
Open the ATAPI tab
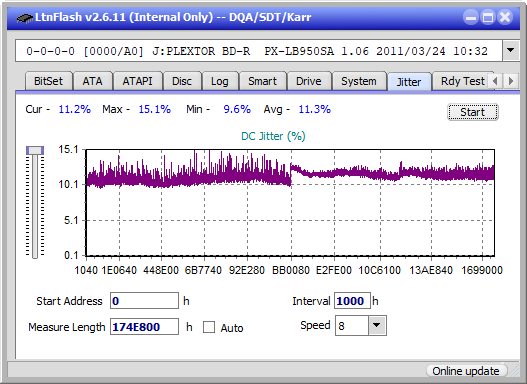pos(137,81)
